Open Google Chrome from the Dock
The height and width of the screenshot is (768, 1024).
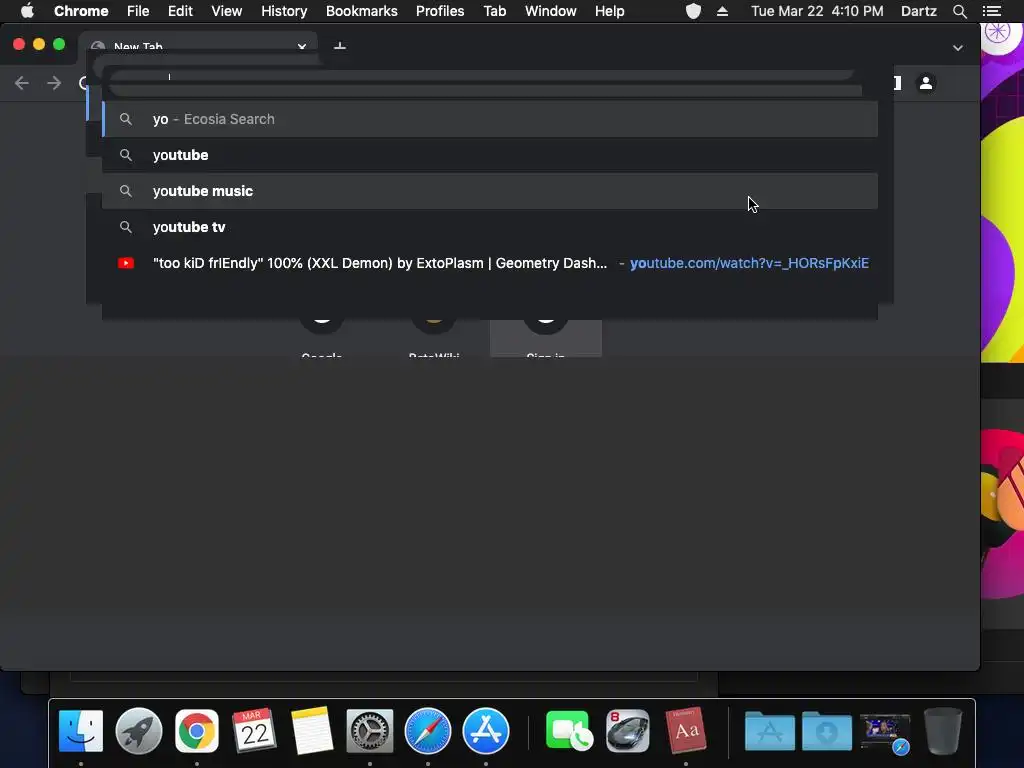(x=197, y=731)
